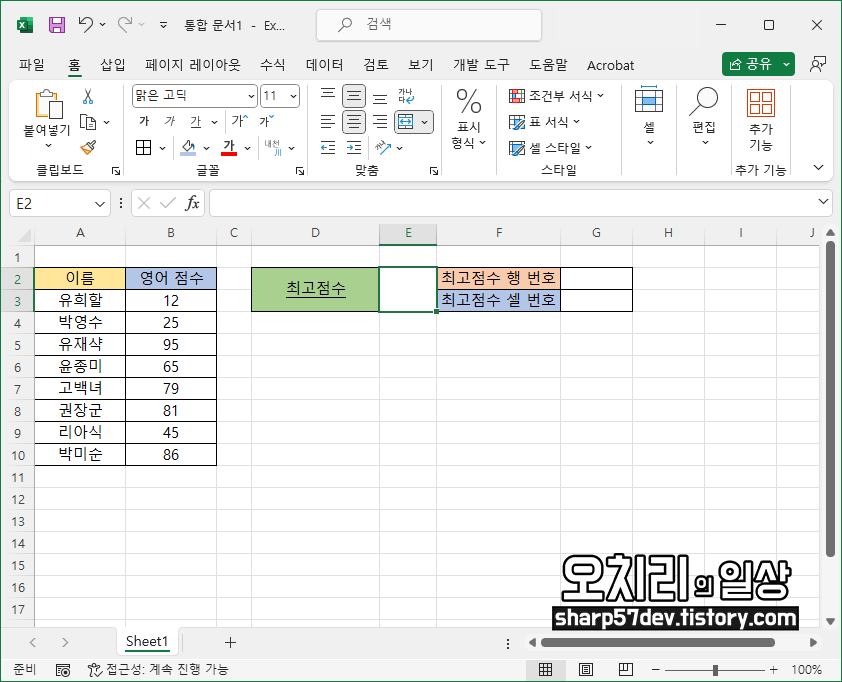Click the merge and center icon
The image size is (842, 682).
(x=405, y=122)
